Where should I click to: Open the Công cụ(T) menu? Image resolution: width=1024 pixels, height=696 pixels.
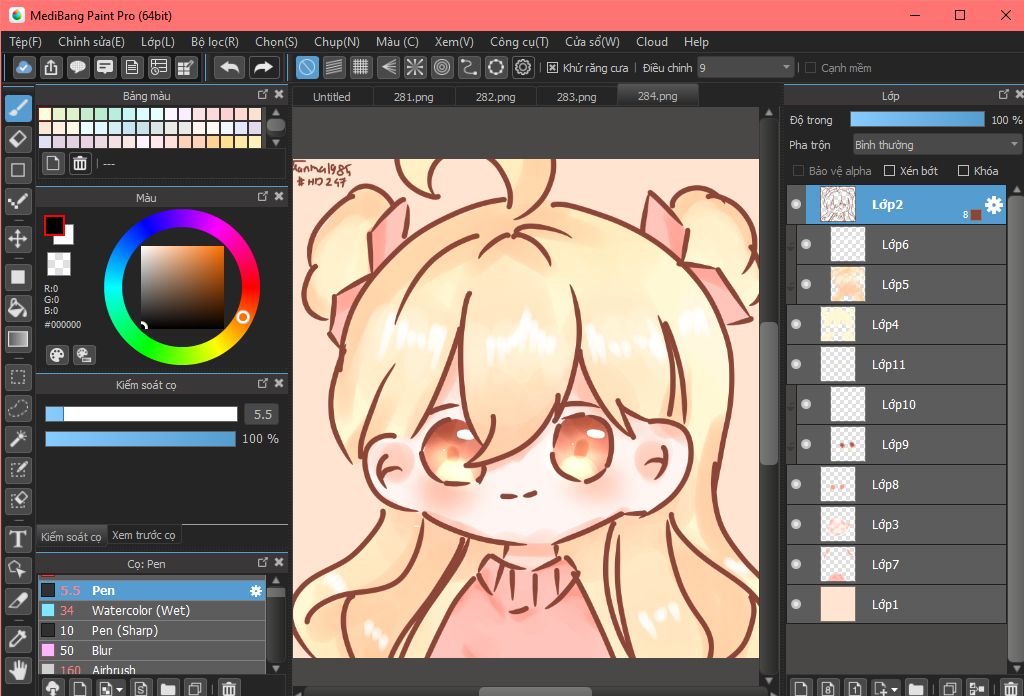(519, 42)
